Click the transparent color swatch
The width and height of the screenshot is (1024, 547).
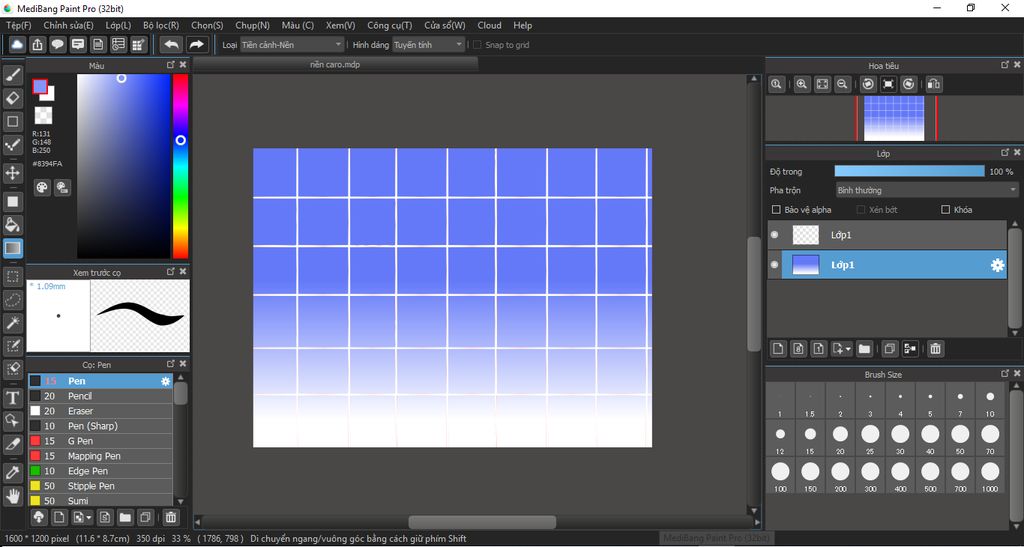point(43,116)
